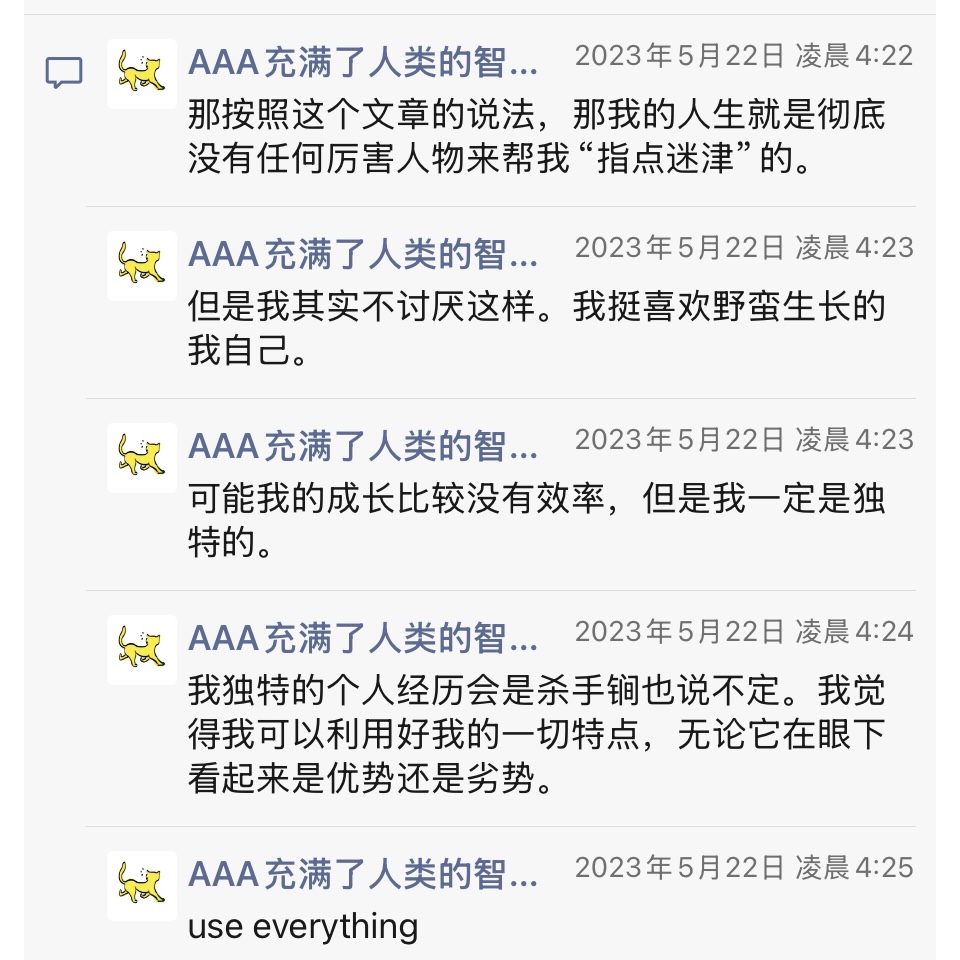The image size is (960, 960).
Task: Open the cat avatar beside "use everything"
Action: pyautogui.click(x=141, y=885)
